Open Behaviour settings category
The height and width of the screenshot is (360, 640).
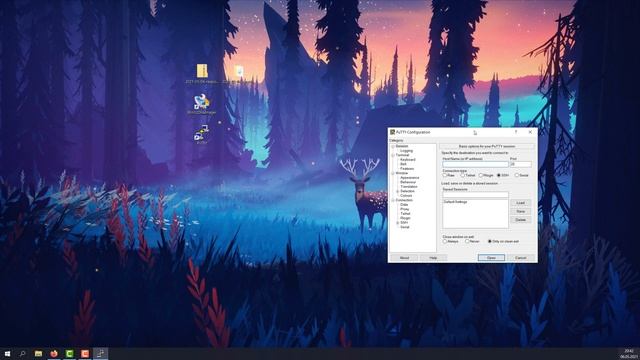tap(408, 182)
